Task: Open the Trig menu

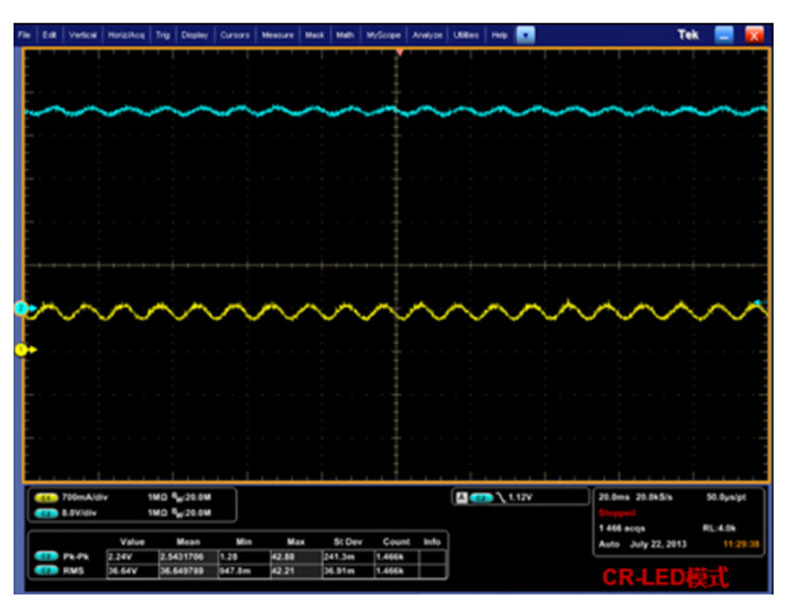Action: coord(163,35)
